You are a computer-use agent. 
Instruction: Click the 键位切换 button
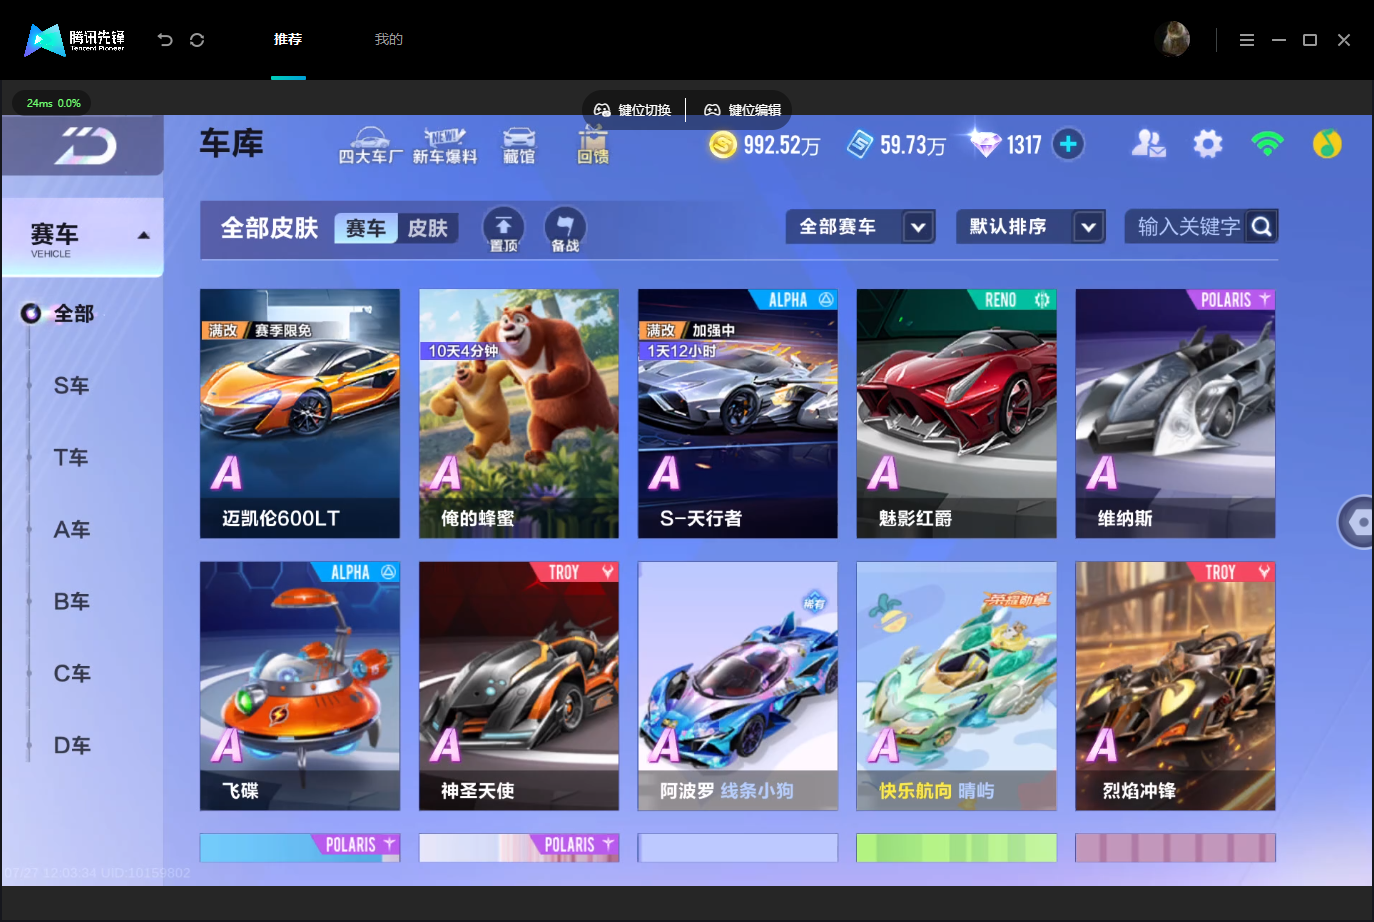coord(633,110)
